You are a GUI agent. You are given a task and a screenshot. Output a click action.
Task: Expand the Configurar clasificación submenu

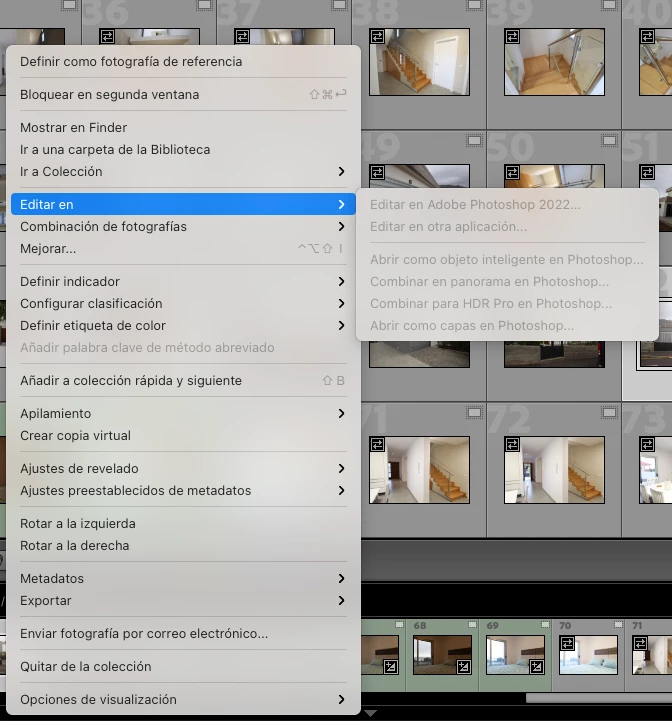point(183,303)
